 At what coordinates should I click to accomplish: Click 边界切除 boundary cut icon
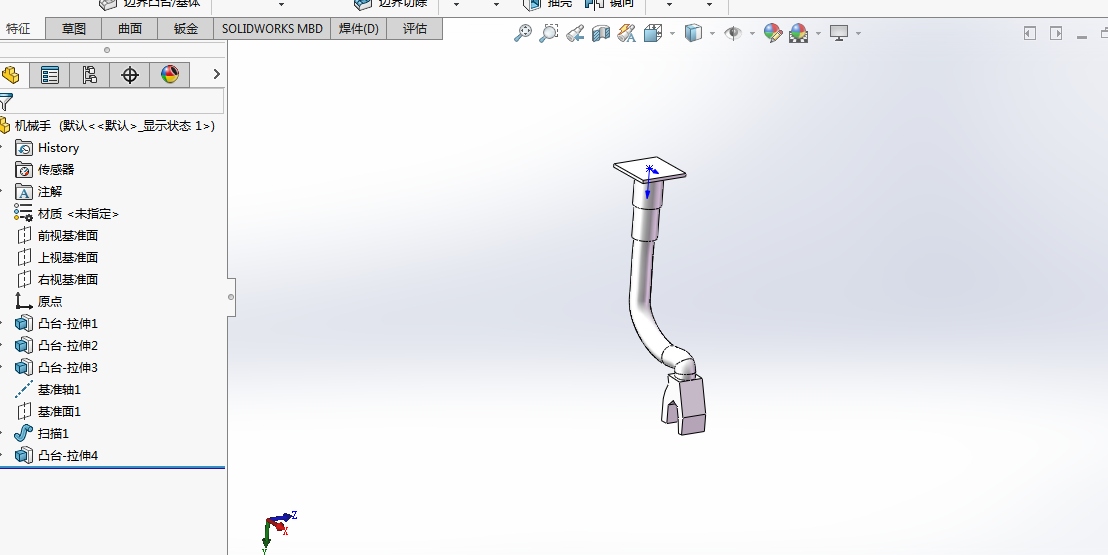coord(363,4)
